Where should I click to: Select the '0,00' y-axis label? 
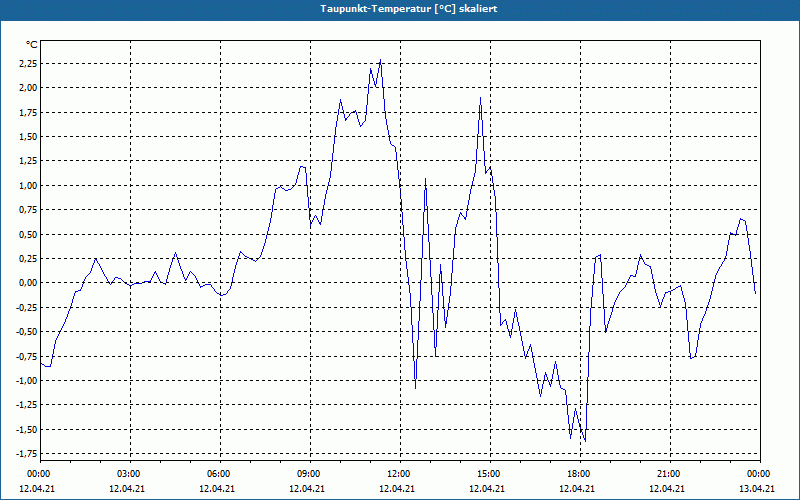point(29,283)
